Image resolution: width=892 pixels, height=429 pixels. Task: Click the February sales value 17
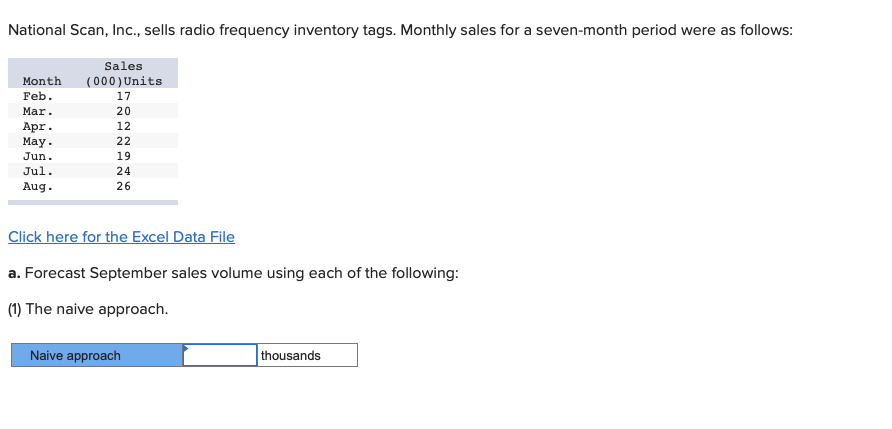(124, 96)
